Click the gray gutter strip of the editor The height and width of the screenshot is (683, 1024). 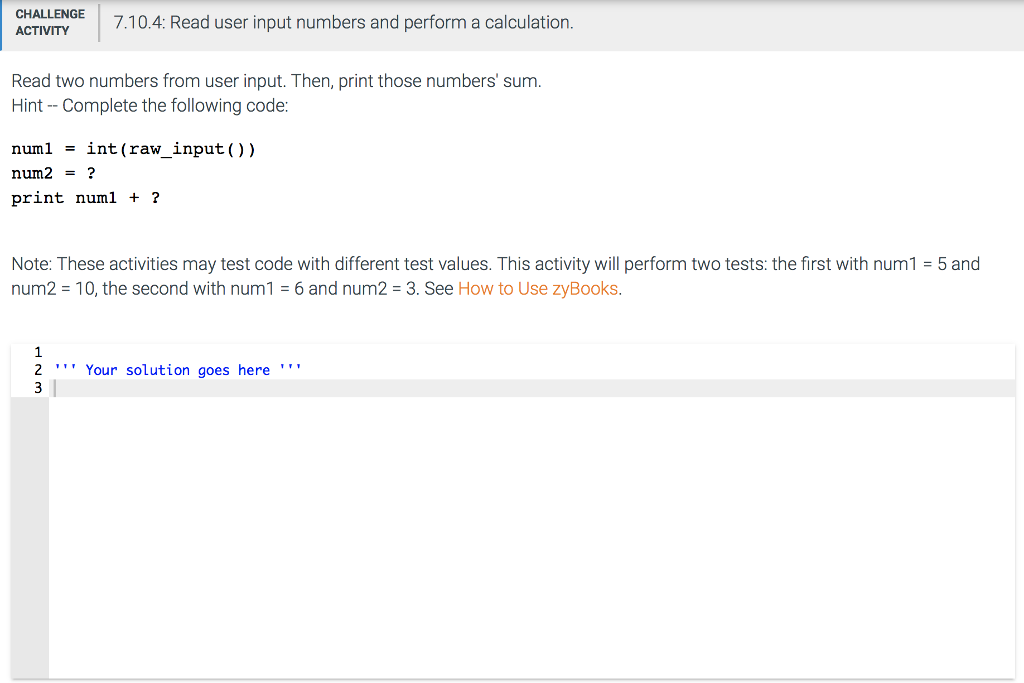pos(28,500)
